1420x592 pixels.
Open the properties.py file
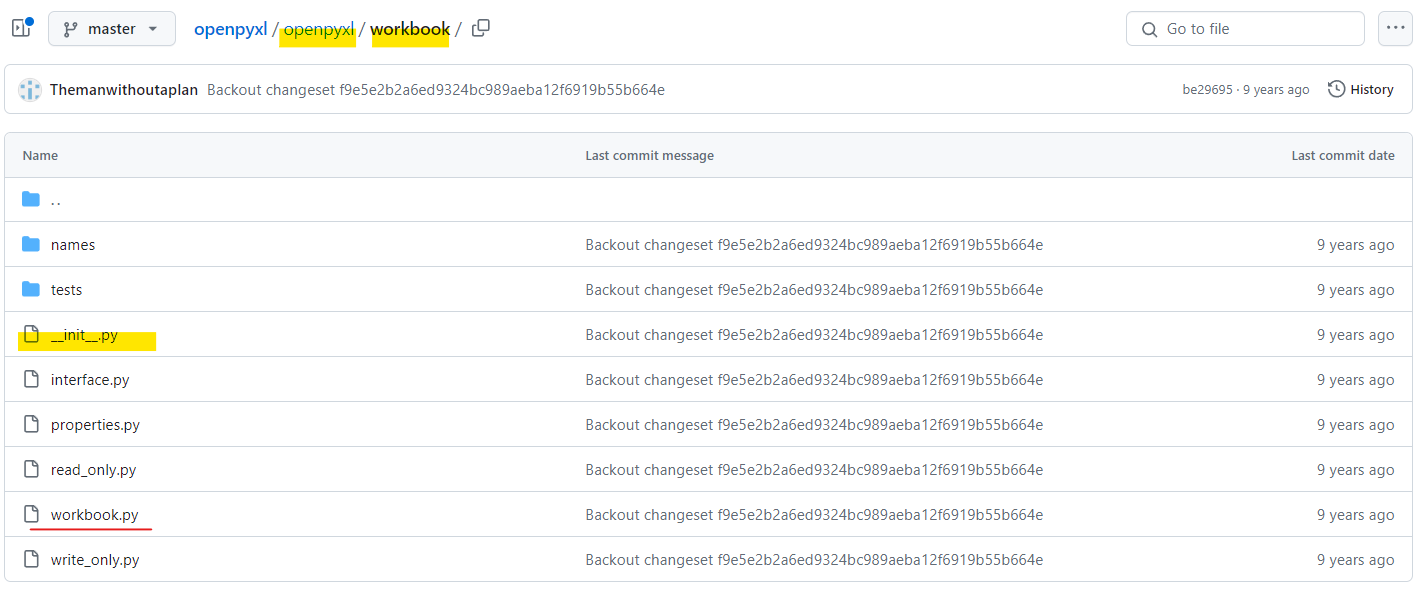(95, 425)
